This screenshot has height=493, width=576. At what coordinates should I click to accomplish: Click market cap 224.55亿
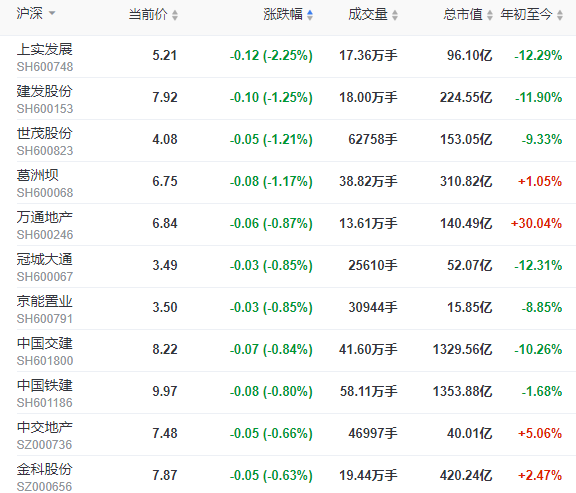click(x=466, y=97)
